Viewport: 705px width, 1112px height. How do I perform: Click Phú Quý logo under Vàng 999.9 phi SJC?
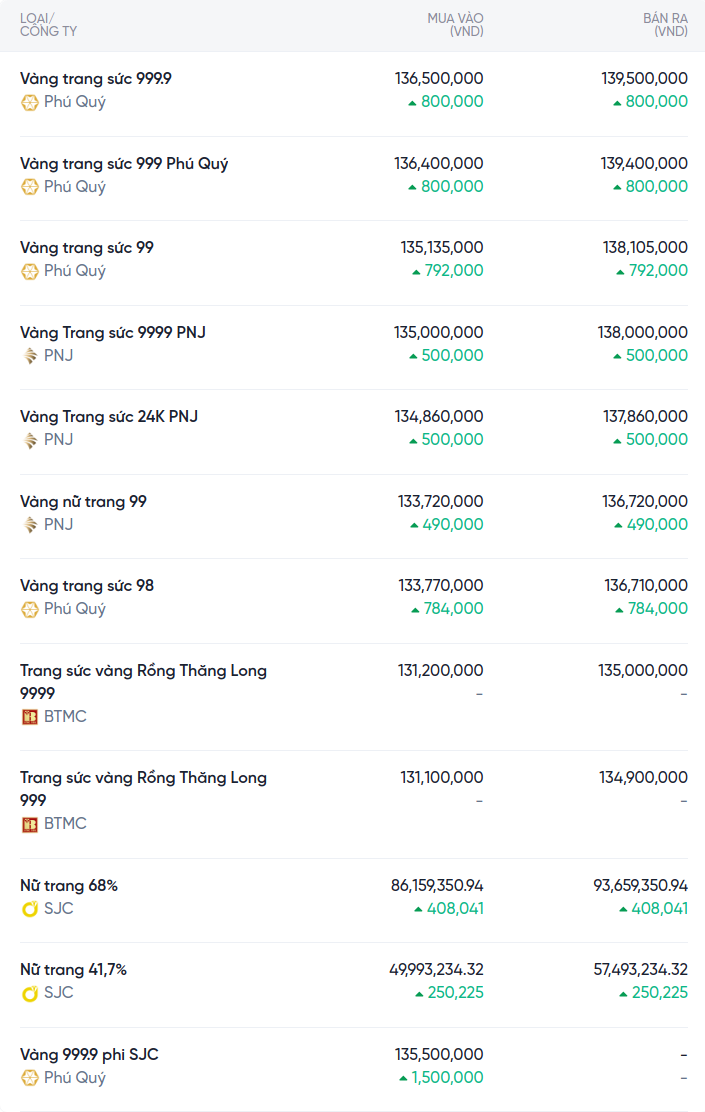30,1078
